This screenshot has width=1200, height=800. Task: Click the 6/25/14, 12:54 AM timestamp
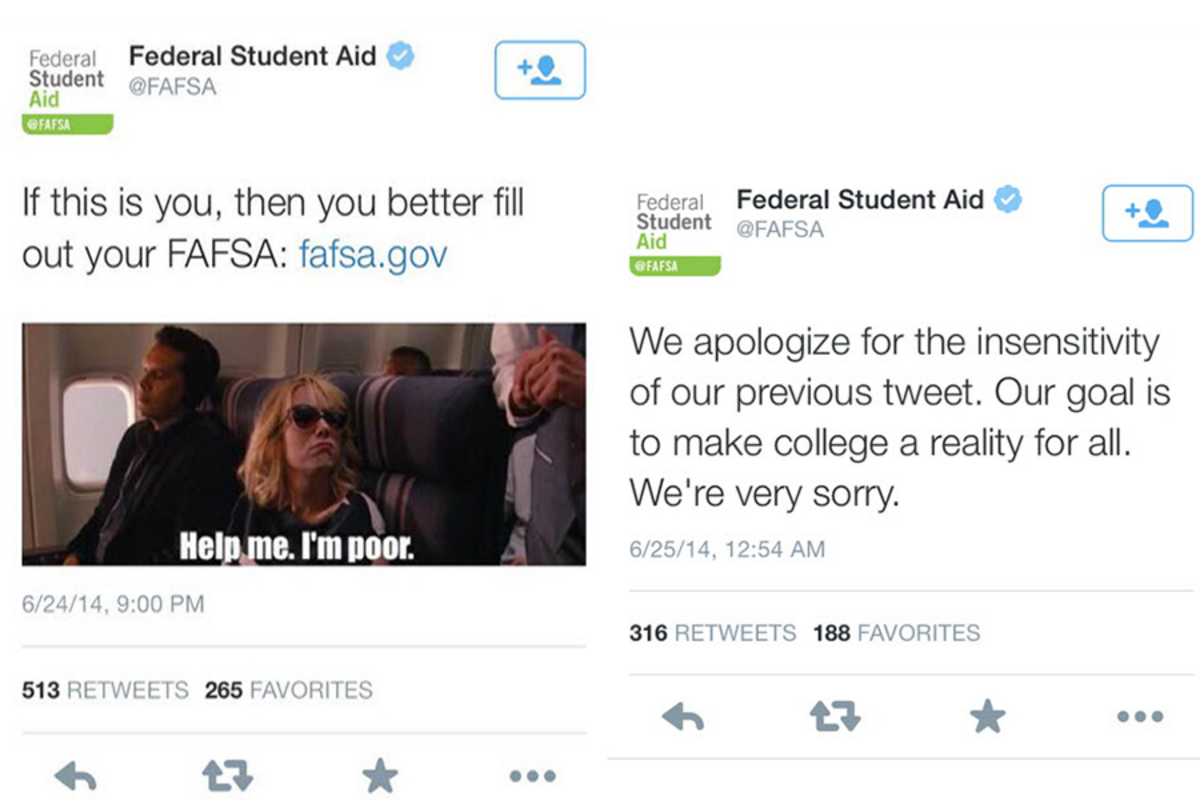727,549
